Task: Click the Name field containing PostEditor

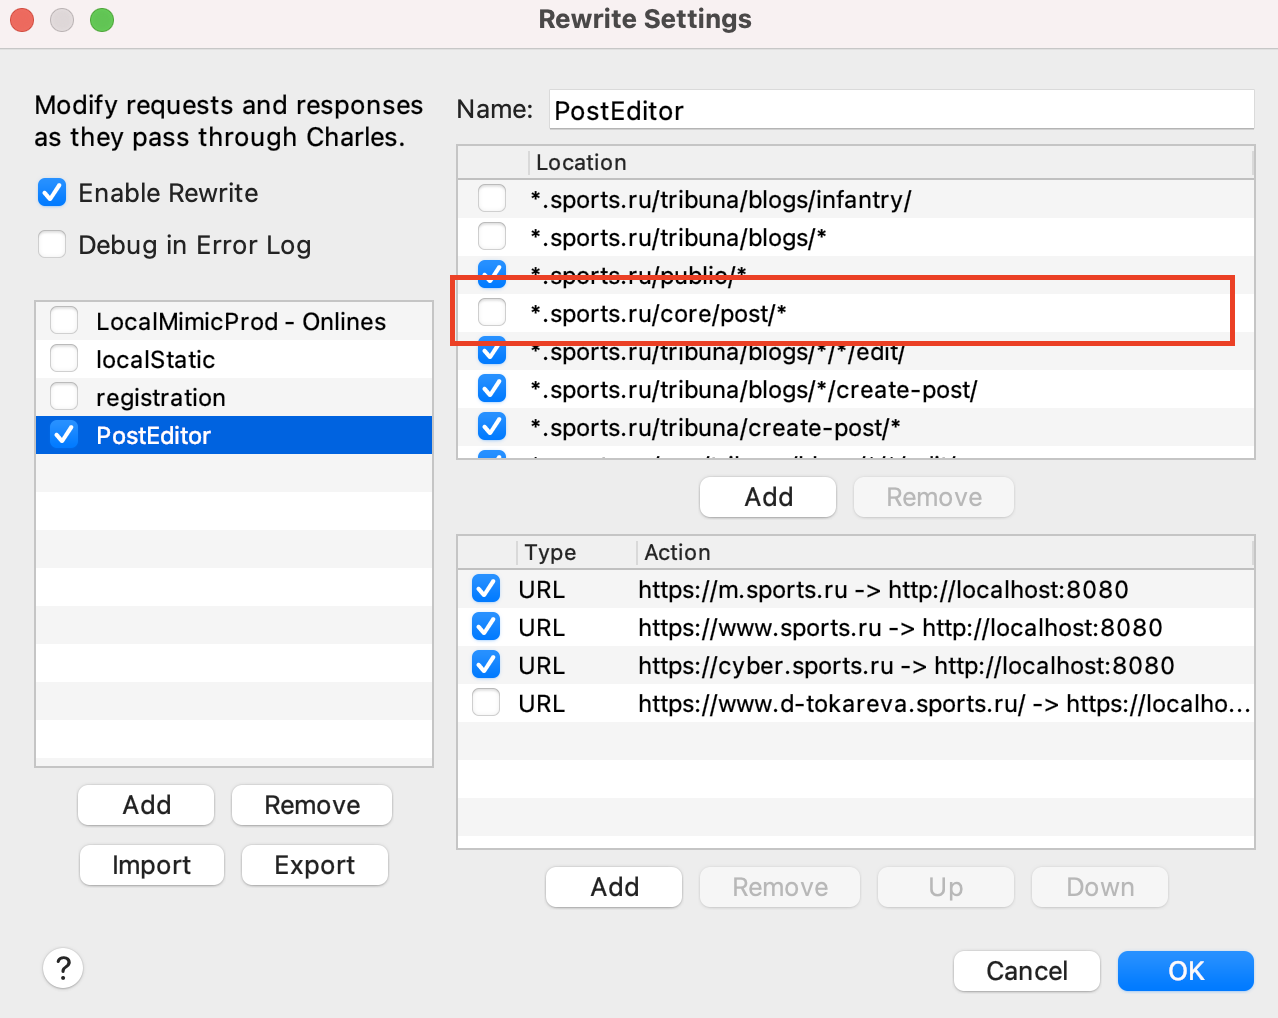Action: (900, 110)
